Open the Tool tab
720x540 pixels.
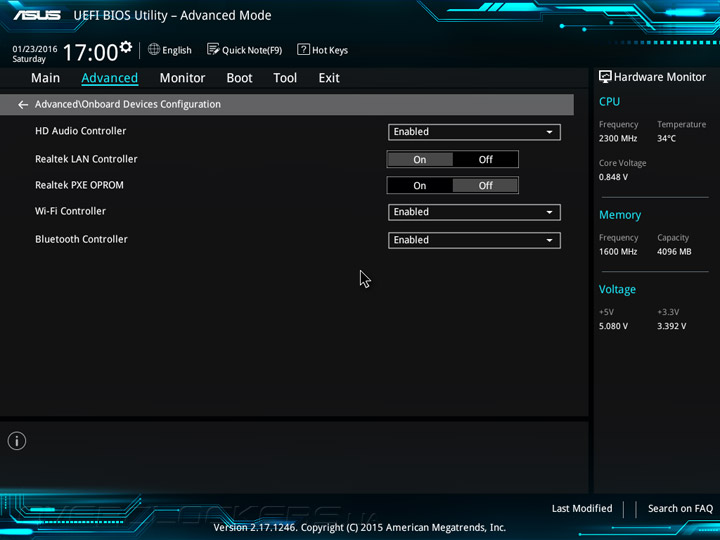click(285, 78)
